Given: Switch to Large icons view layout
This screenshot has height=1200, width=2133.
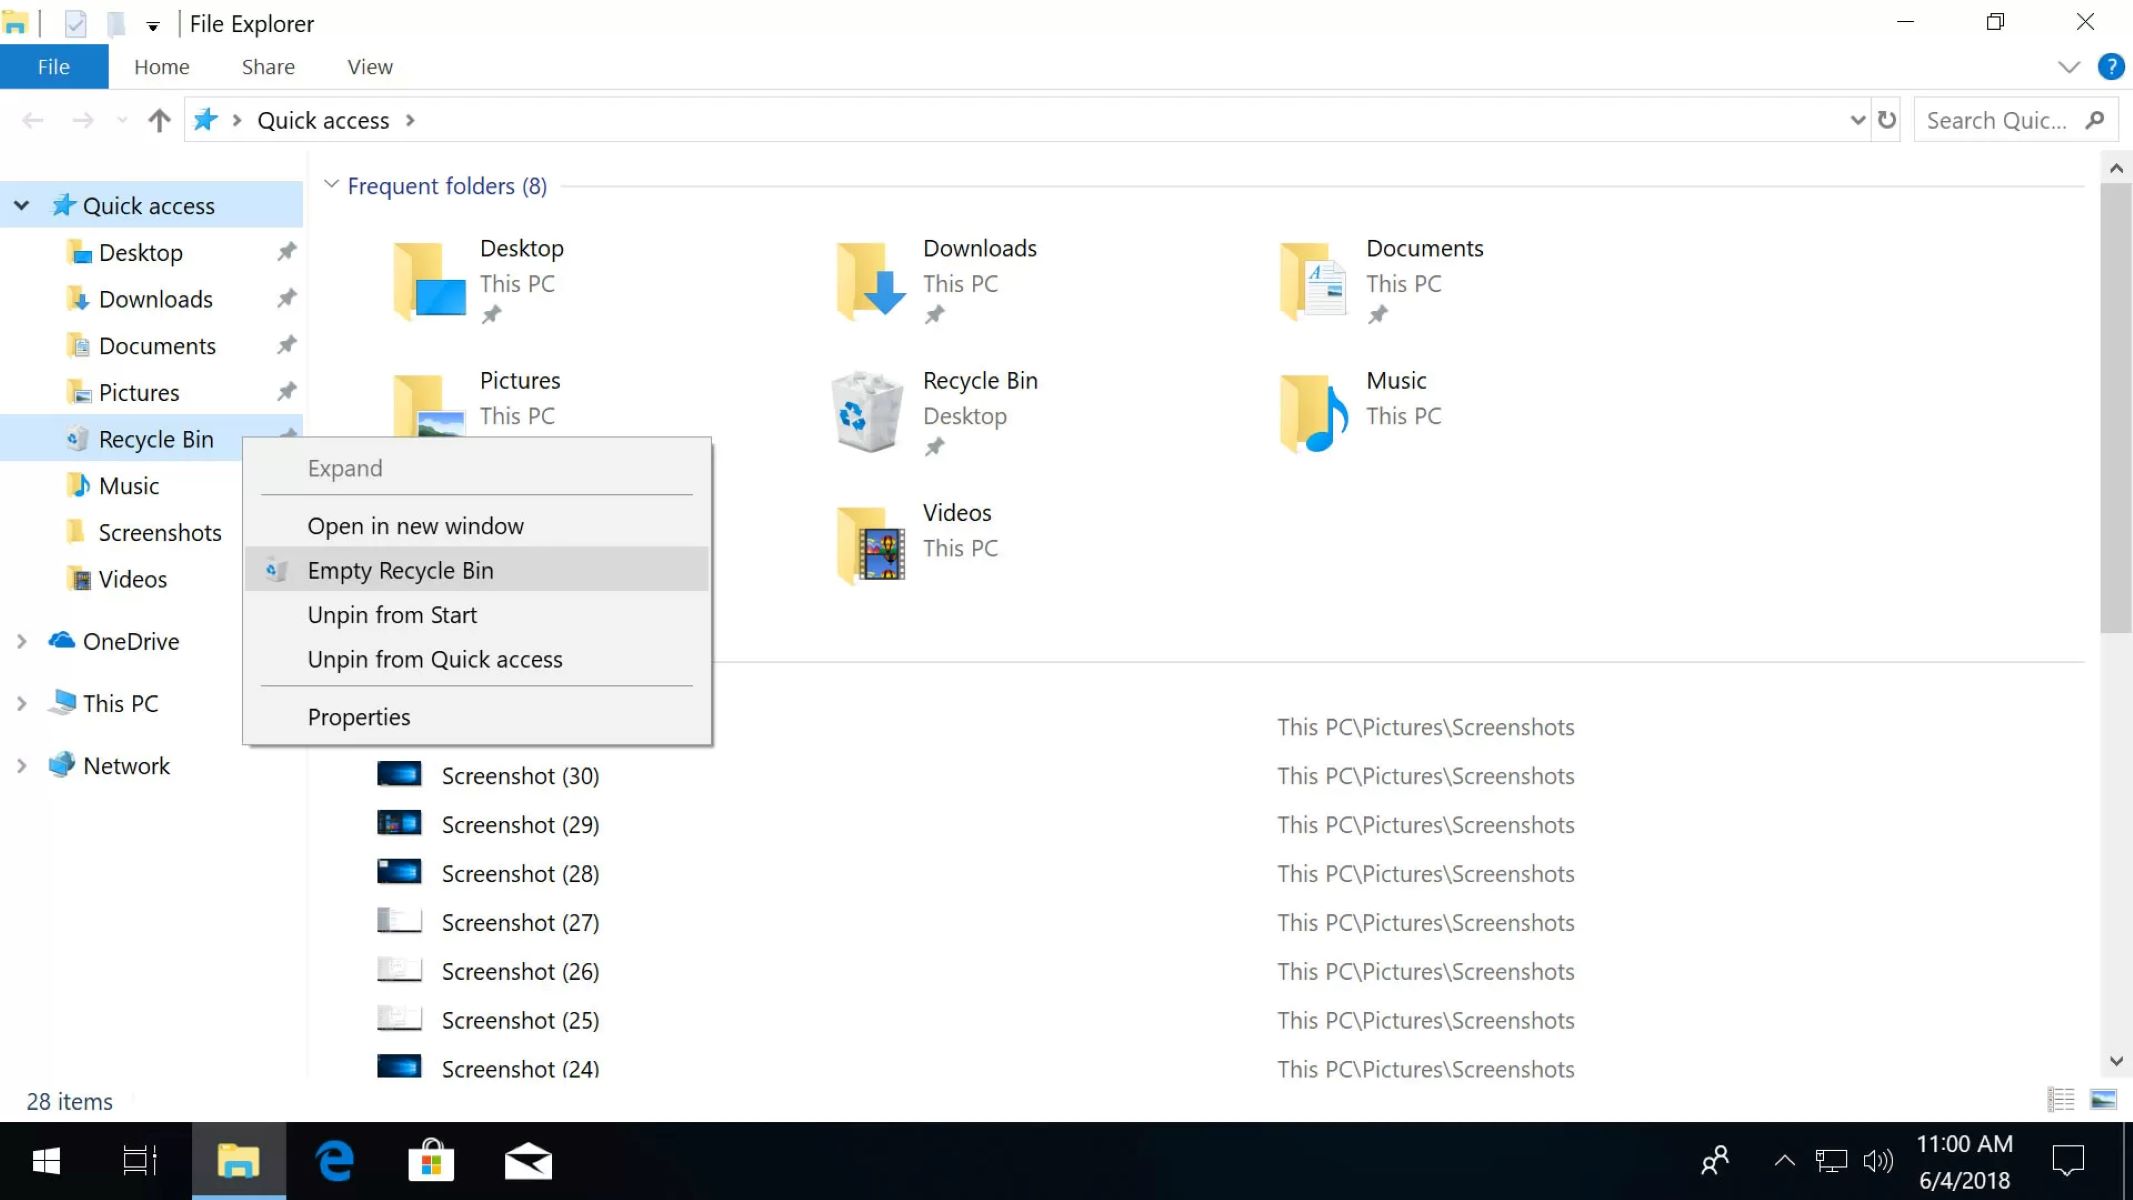Looking at the screenshot, I should click(2103, 1100).
